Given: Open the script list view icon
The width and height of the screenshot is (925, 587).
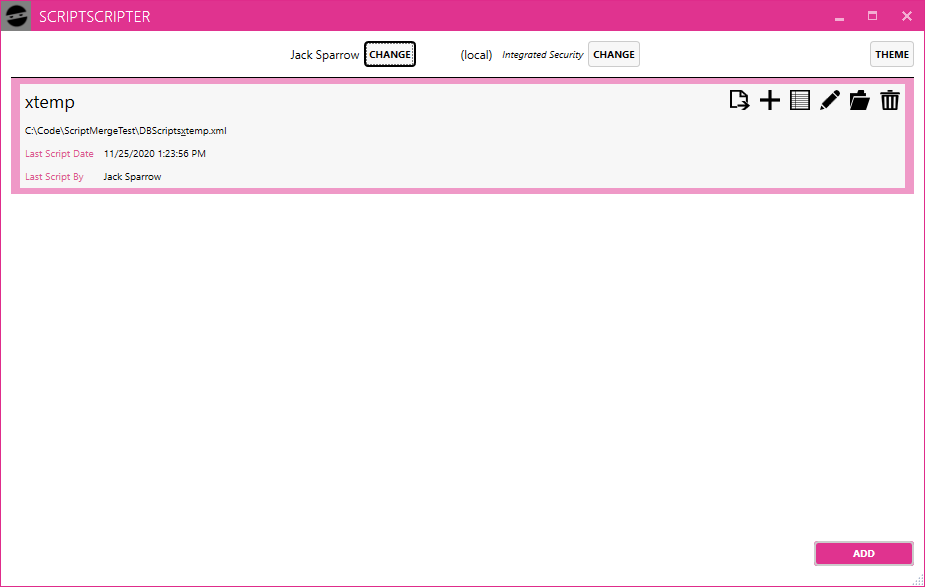Looking at the screenshot, I should tap(799, 100).
